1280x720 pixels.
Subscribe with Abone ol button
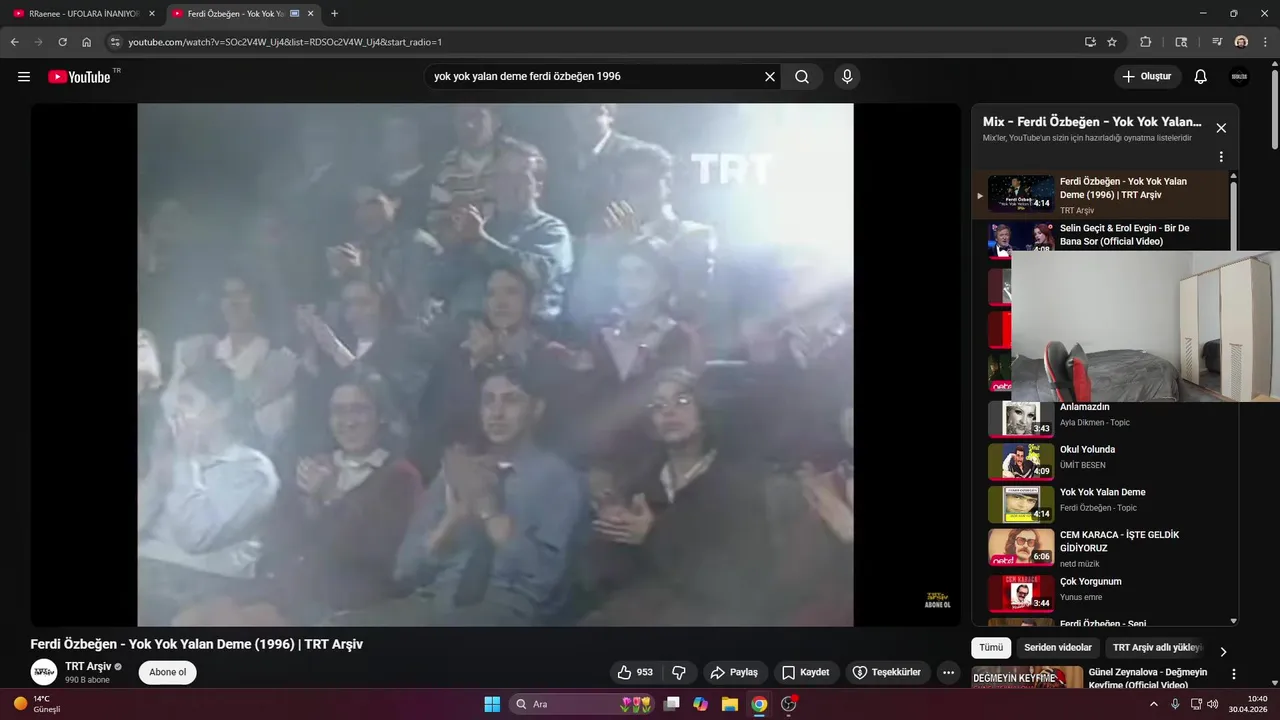pyautogui.click(x=167, y=672)
